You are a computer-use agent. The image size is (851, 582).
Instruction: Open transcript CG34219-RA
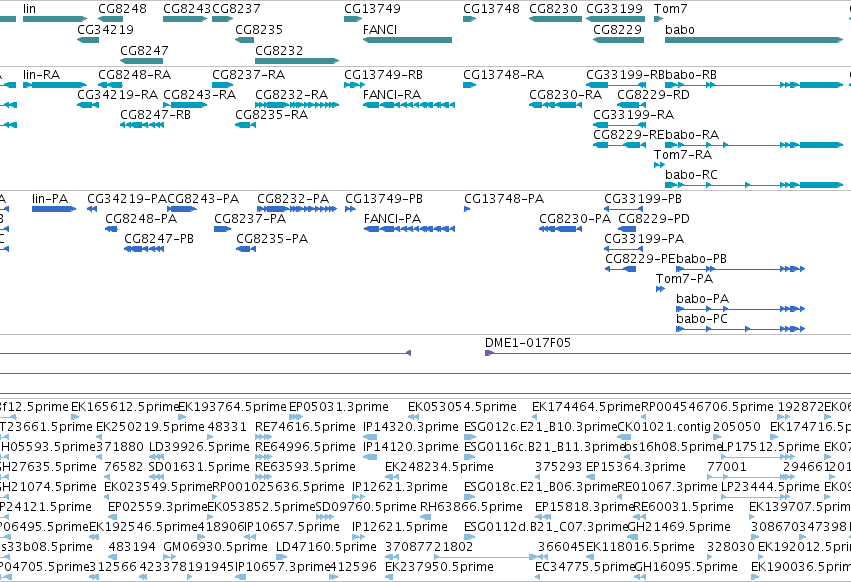(x=117, y=94)
